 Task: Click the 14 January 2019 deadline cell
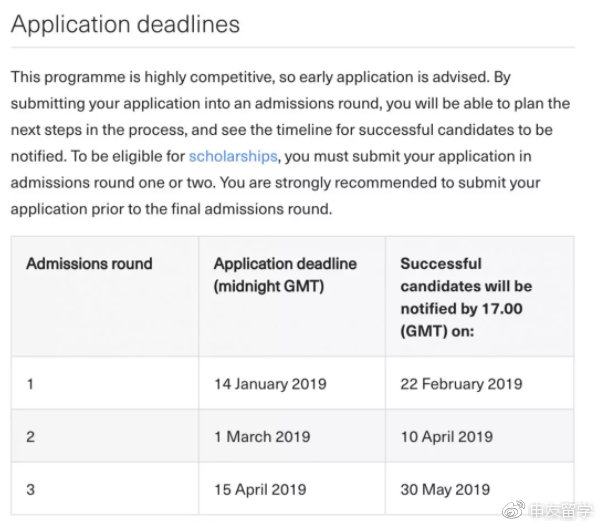[292, 383]
